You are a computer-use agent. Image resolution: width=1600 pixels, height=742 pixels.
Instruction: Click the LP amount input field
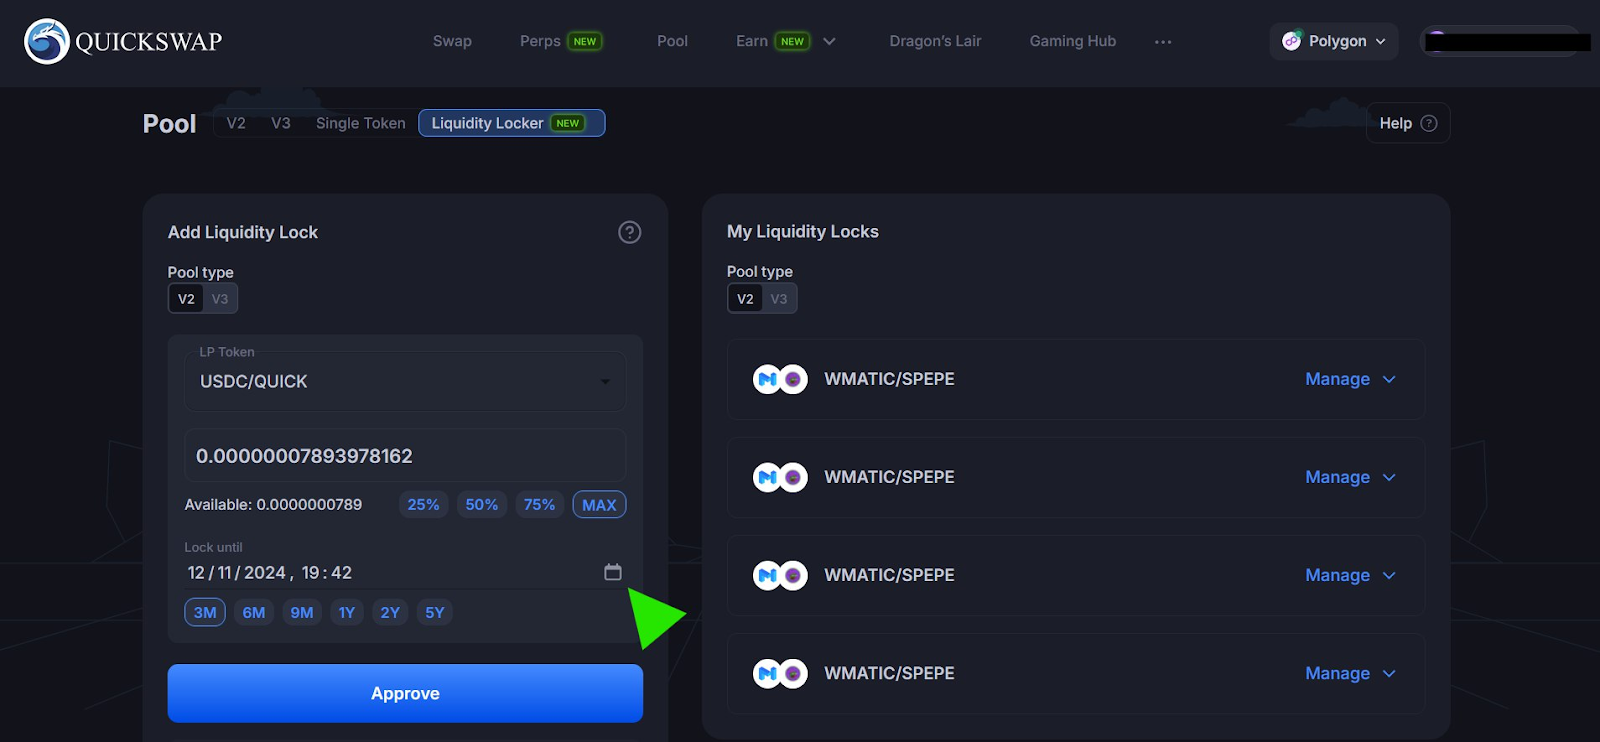[x=405, y=456]
